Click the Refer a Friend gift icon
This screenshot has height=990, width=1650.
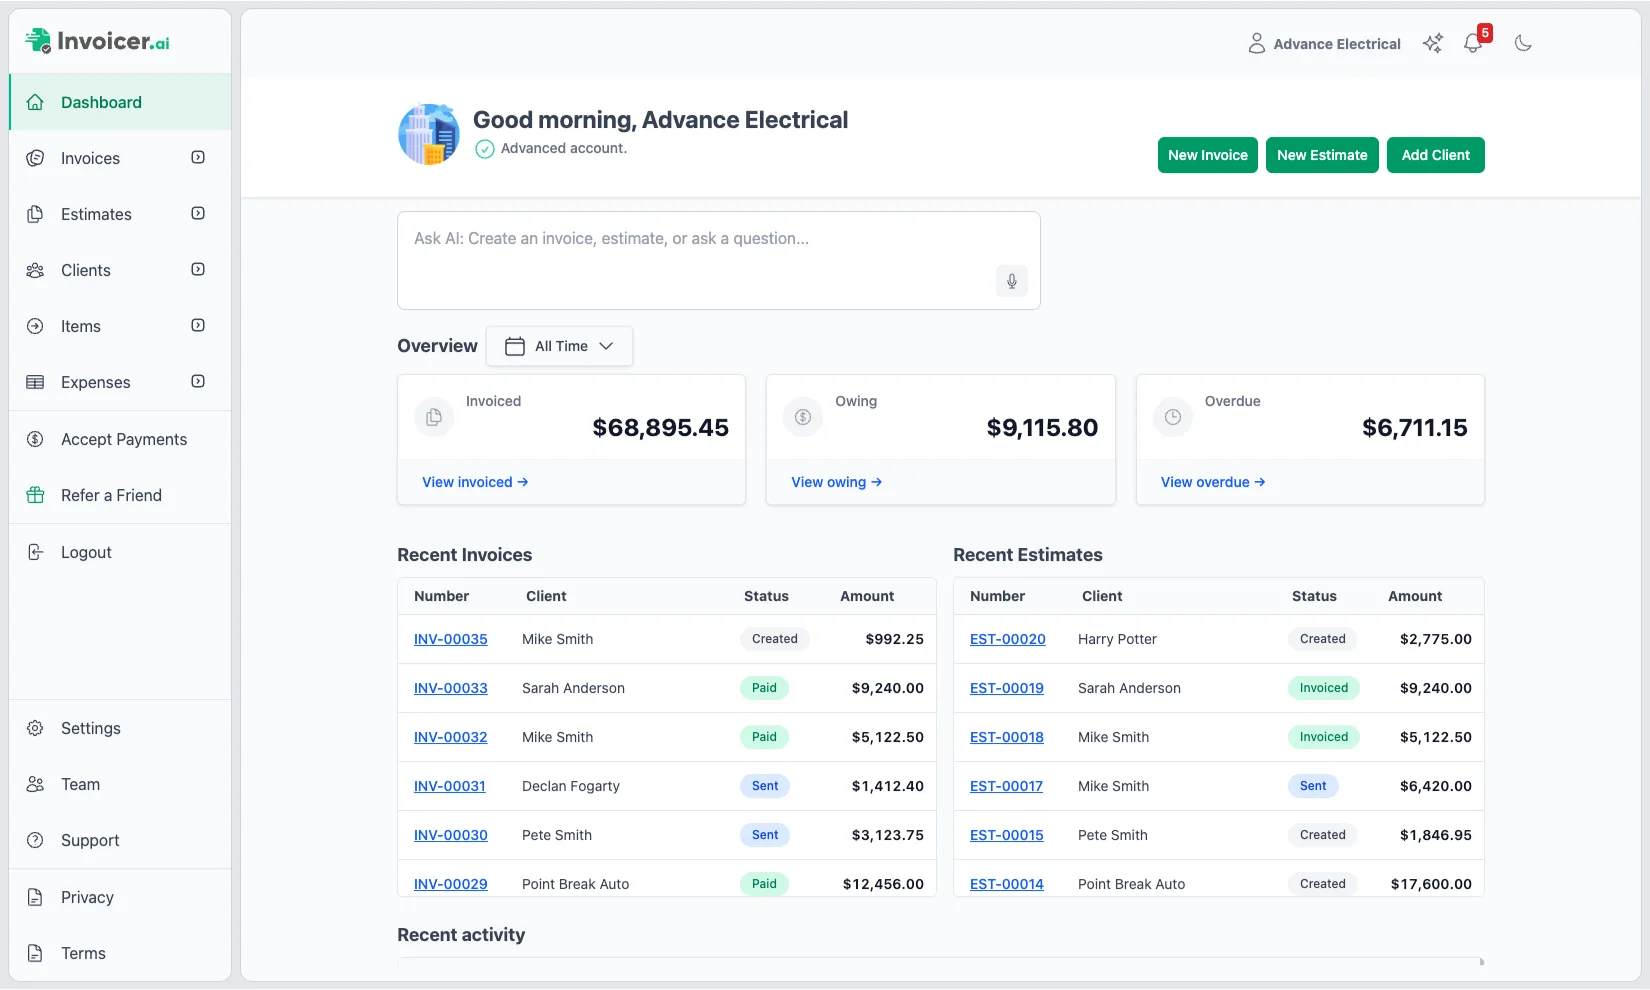tap(35, 495)
